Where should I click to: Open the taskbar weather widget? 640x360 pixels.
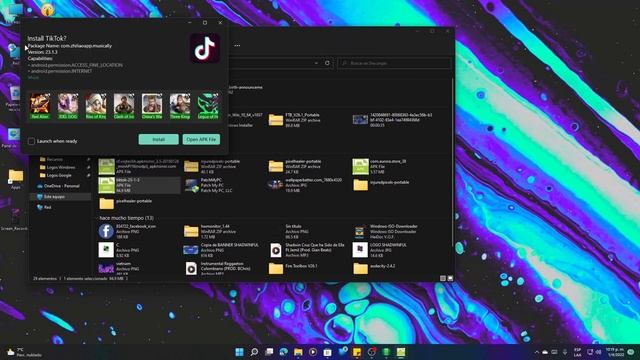point(24,352)
